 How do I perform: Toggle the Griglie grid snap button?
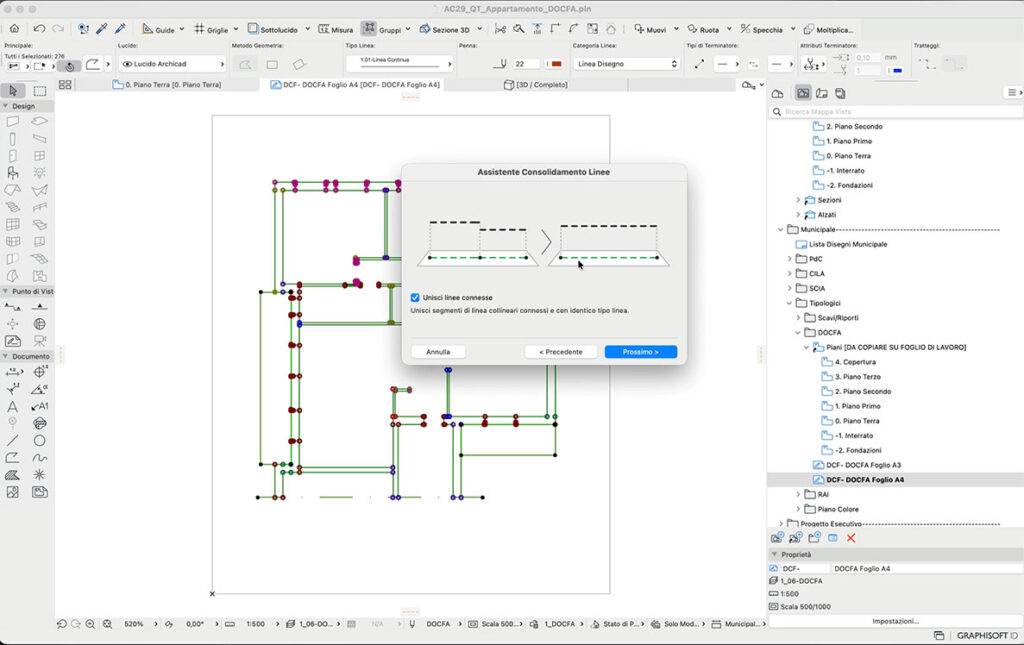pos(211,29)
